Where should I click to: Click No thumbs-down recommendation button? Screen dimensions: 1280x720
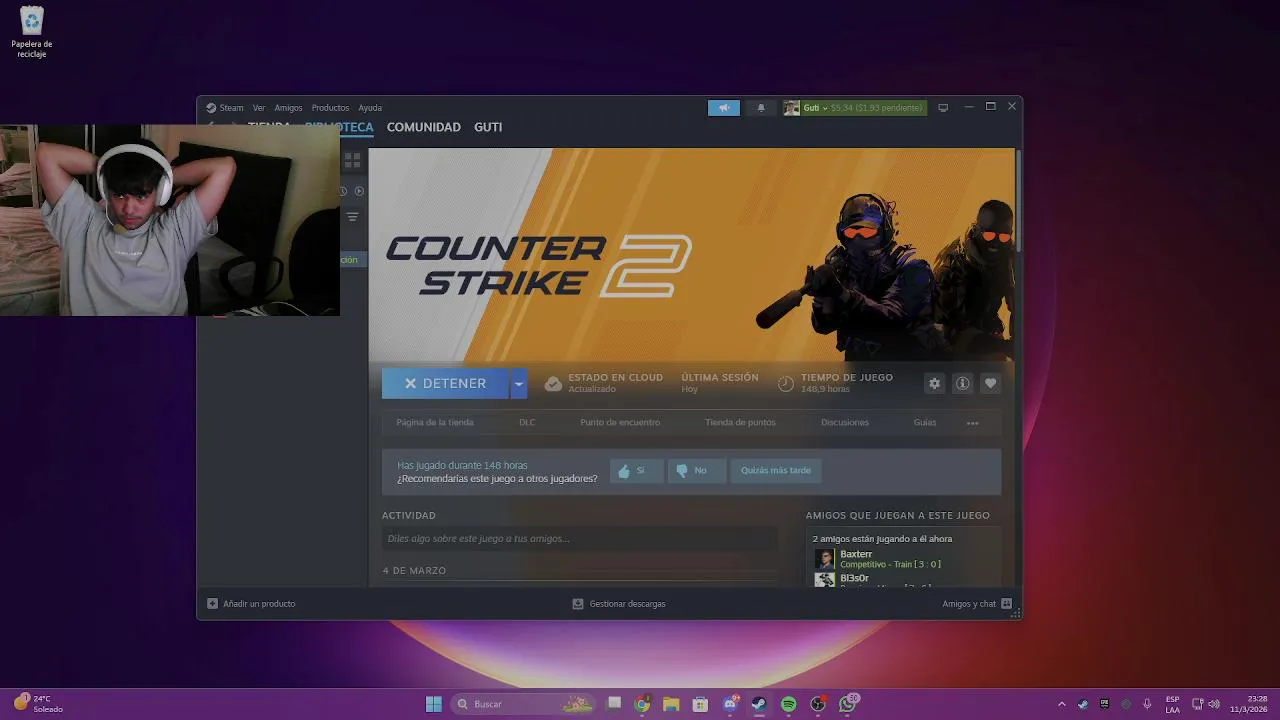tap(697, 470)
